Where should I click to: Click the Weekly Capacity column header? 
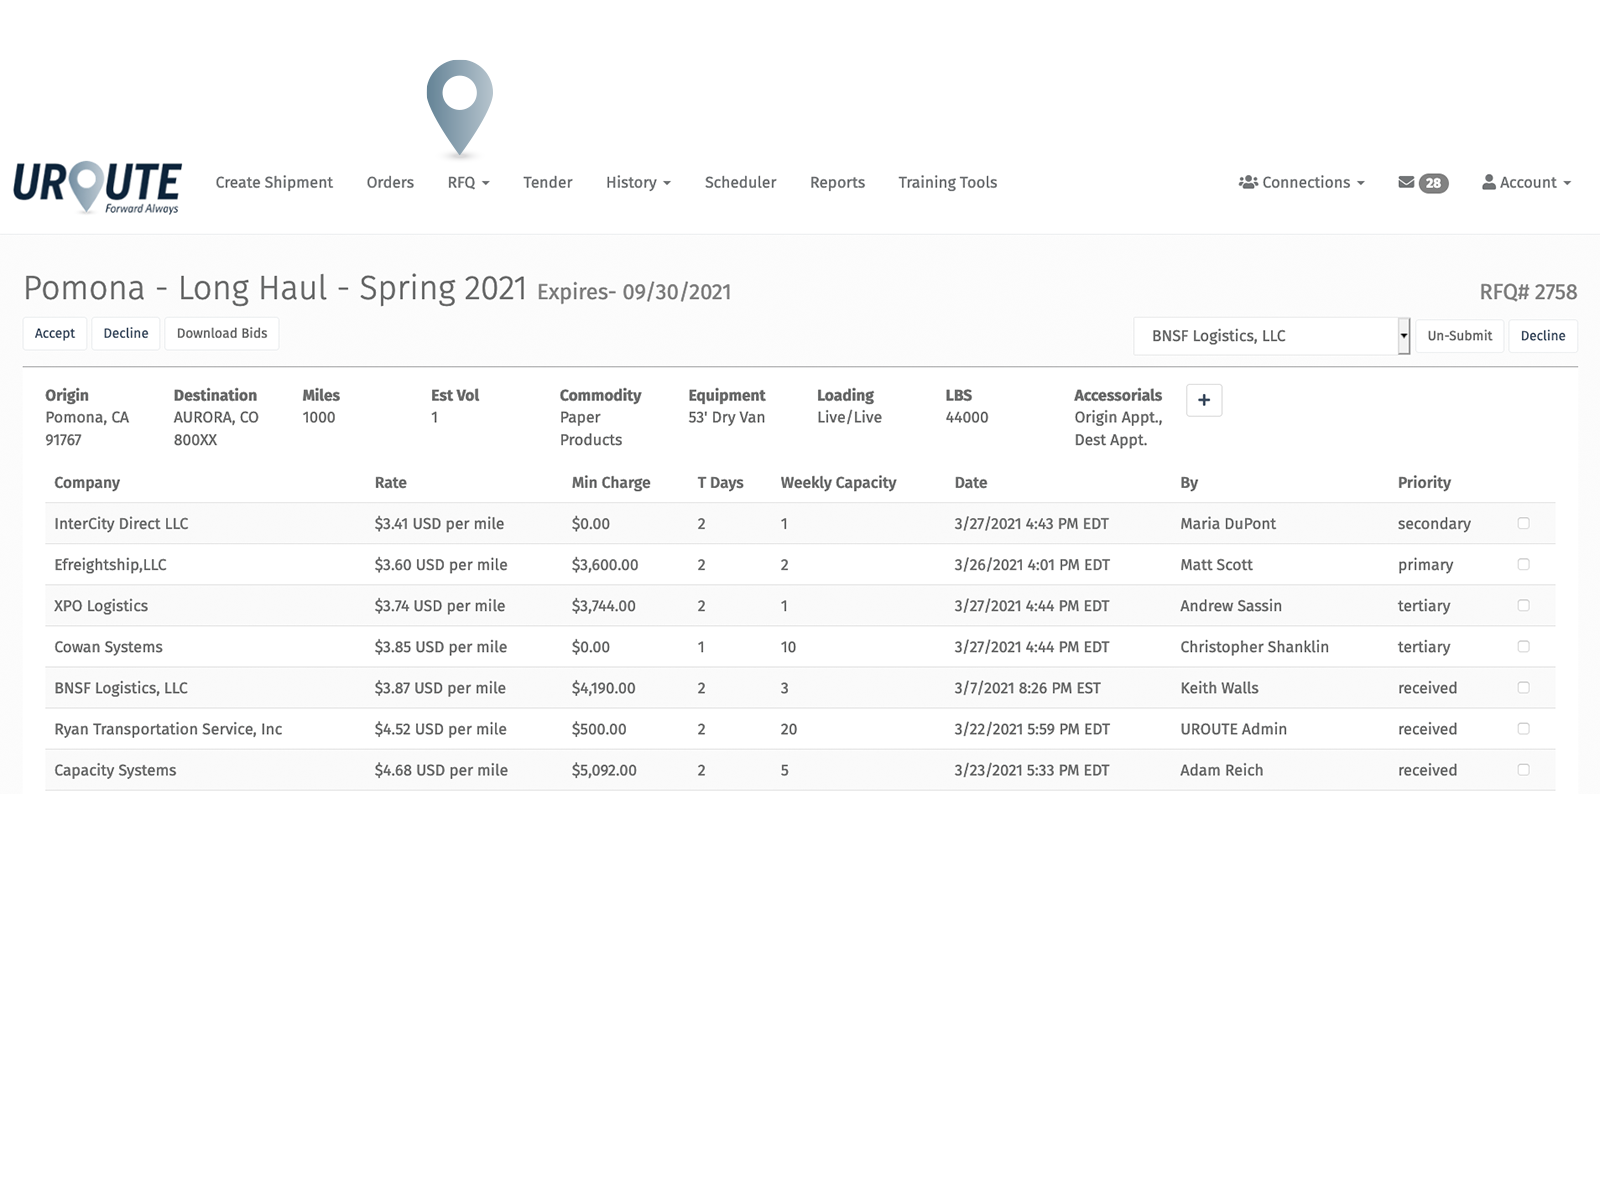pos(838,482)
